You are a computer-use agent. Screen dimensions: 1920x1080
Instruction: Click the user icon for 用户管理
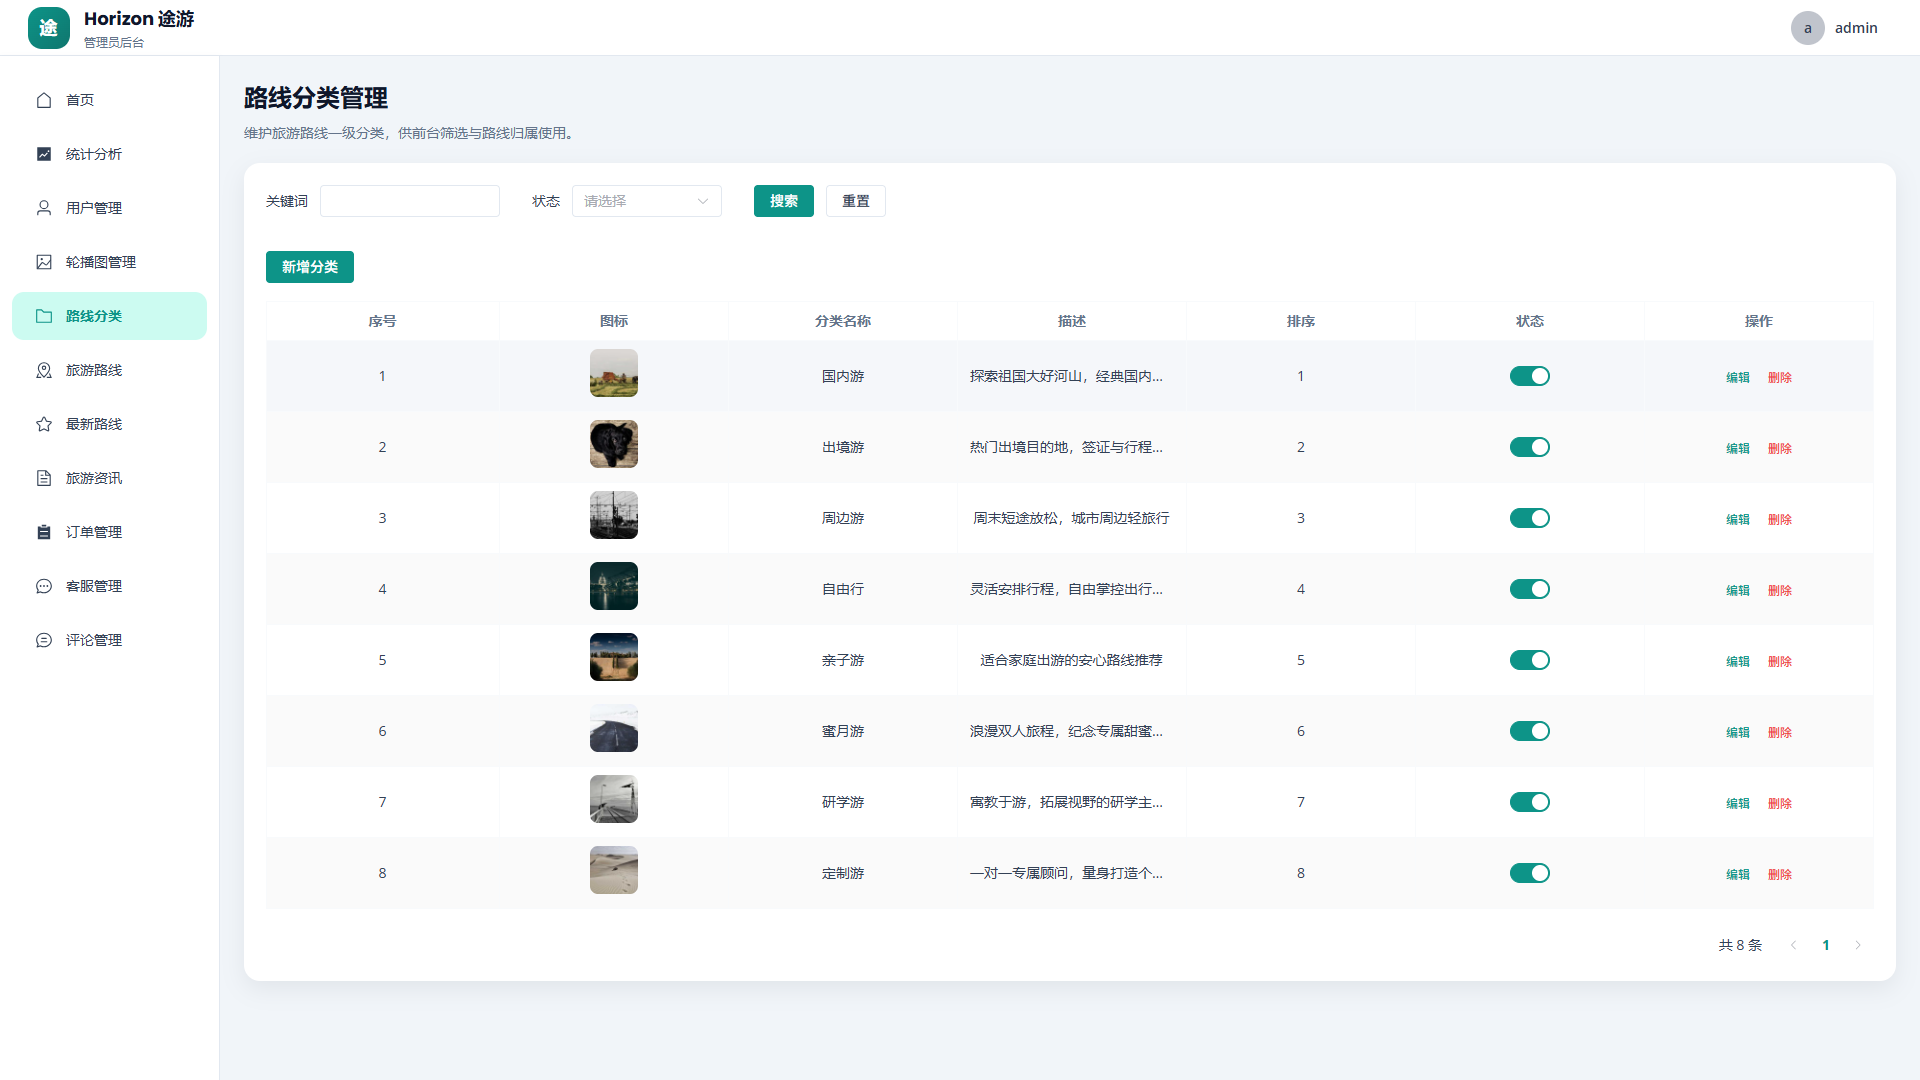pyautogui.click(x=44, y=208)
